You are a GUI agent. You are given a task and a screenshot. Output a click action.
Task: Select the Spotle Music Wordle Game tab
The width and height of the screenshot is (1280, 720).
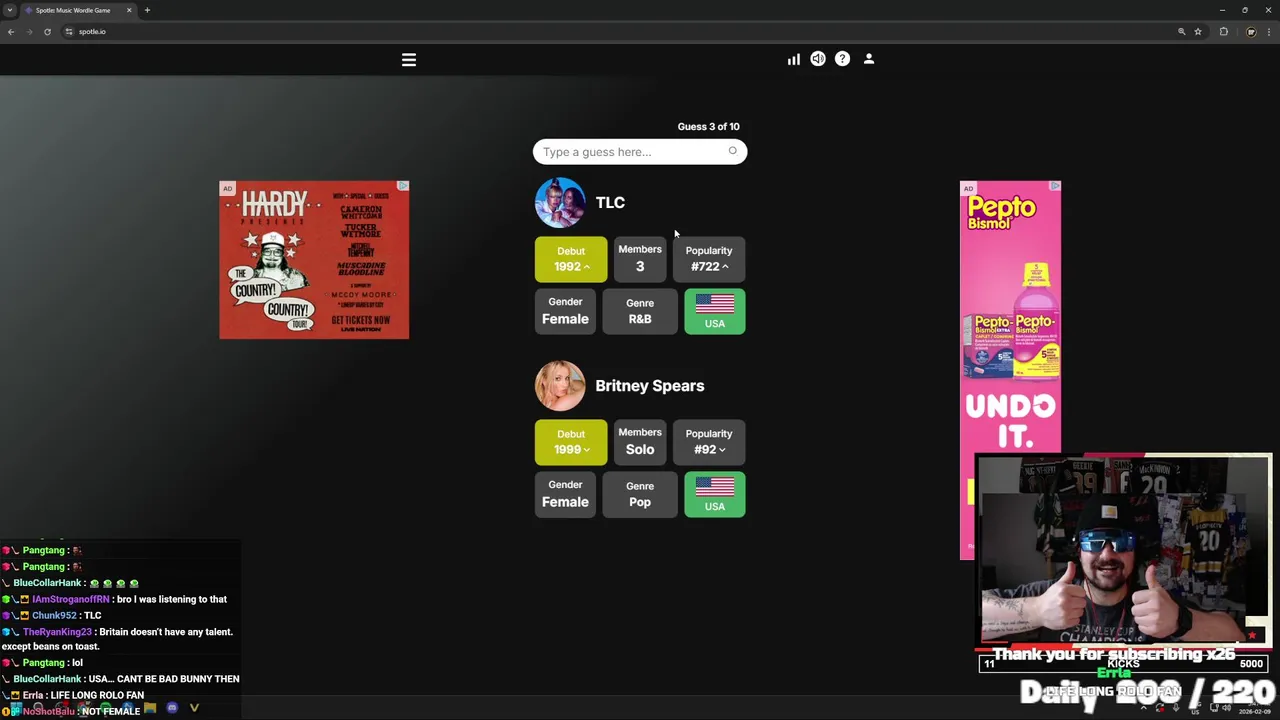[x=78, y=10]
